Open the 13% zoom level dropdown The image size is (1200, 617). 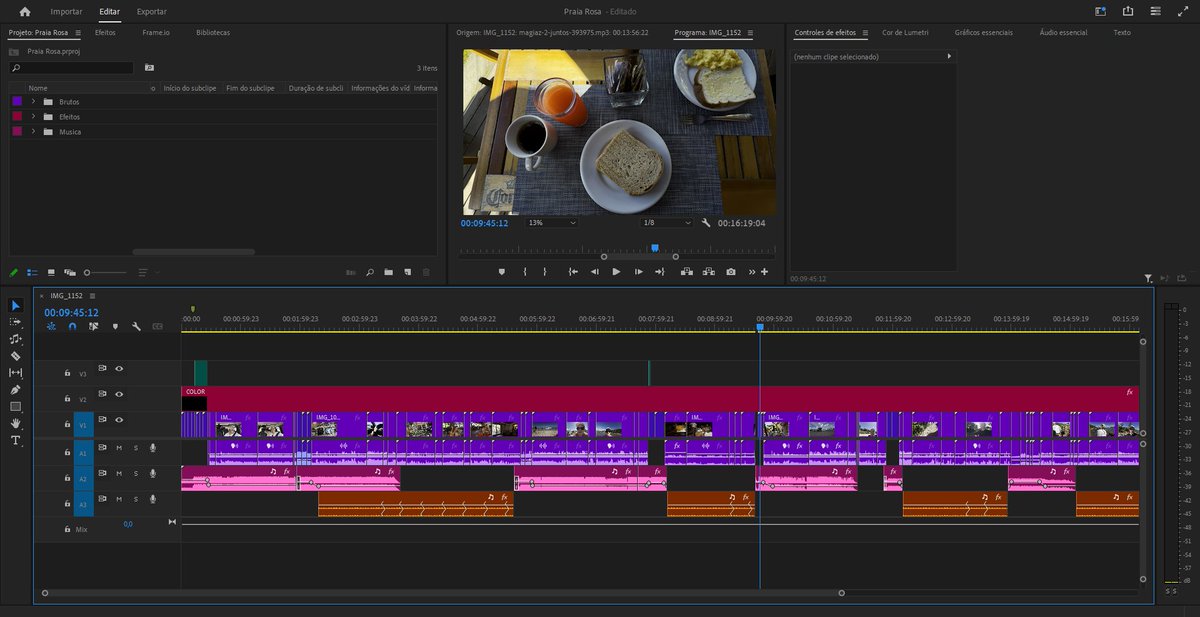point(552,223)
